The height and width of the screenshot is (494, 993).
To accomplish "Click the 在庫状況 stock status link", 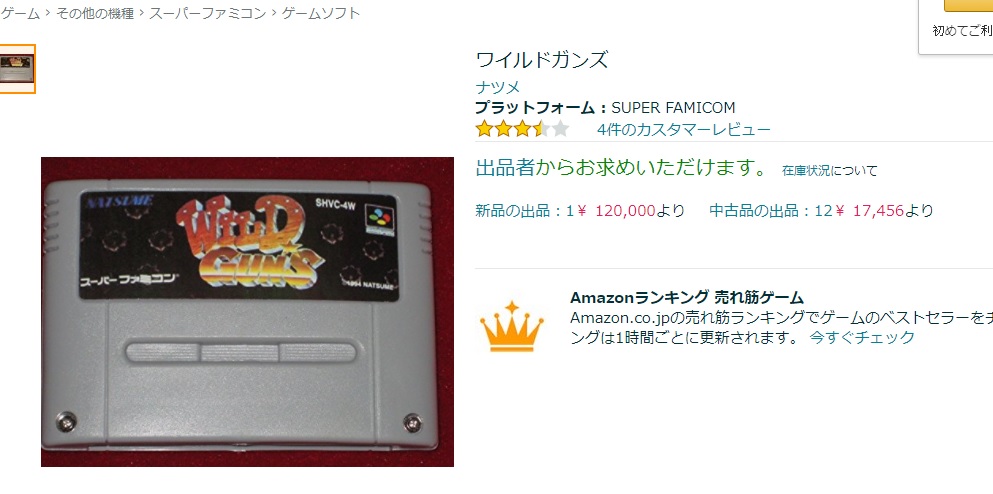I will (x=806, y=170).
